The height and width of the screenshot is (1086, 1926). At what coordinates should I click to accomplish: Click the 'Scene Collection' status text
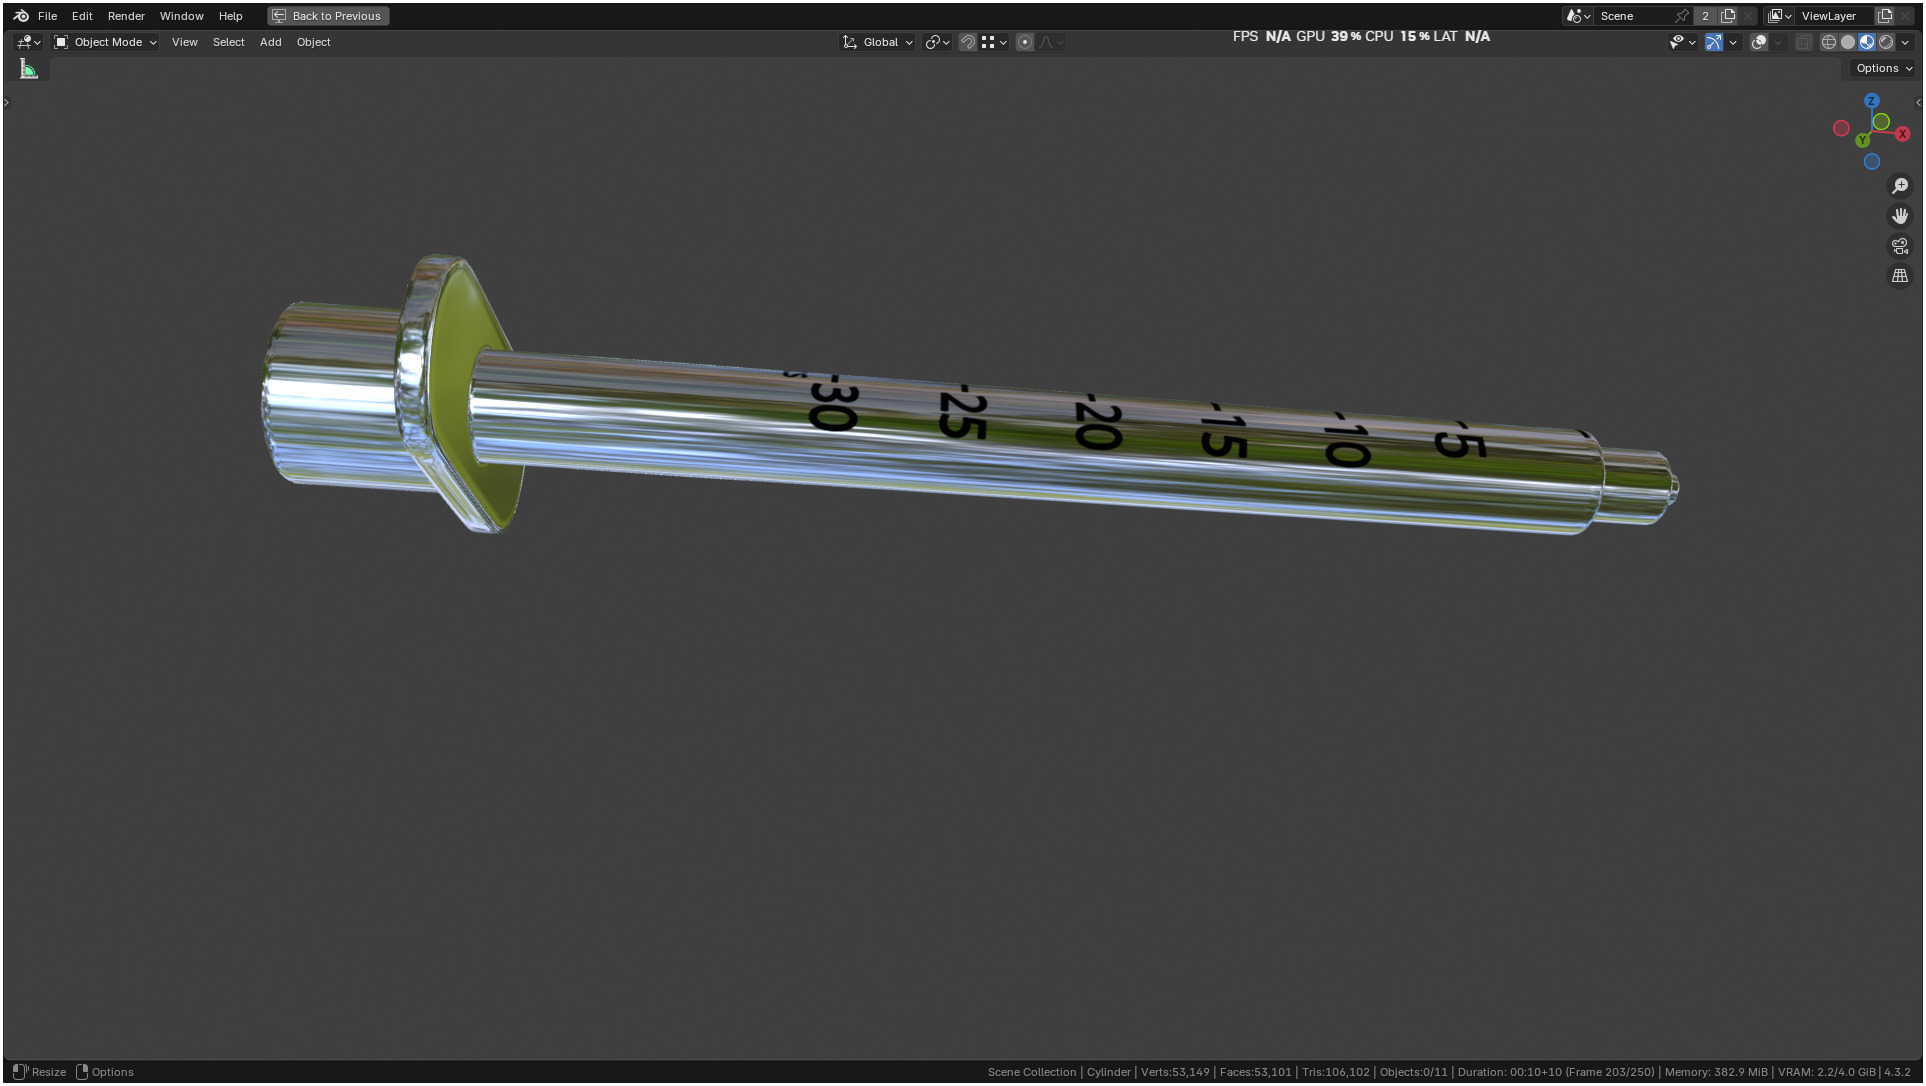1031,1072
